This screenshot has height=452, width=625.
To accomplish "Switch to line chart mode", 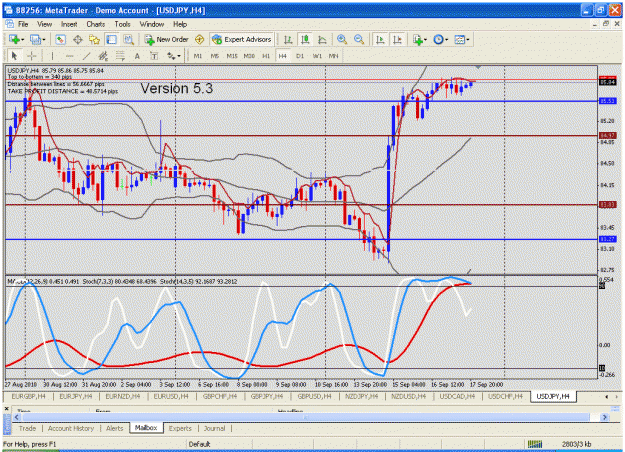I will (322, 39).
